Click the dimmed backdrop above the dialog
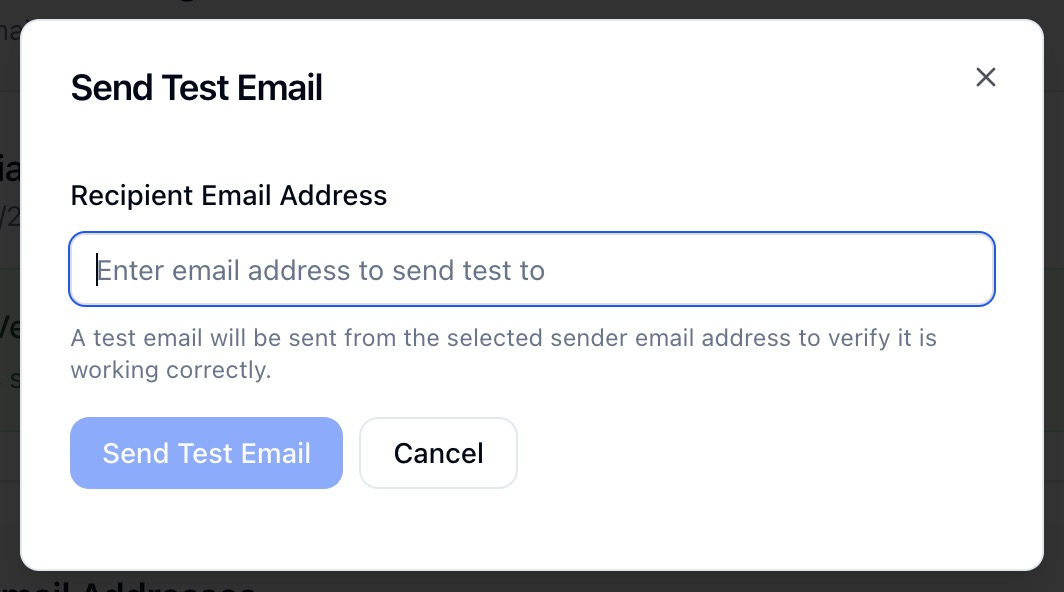The height and width of the screenshot is (592, 1064). (600, 8)
